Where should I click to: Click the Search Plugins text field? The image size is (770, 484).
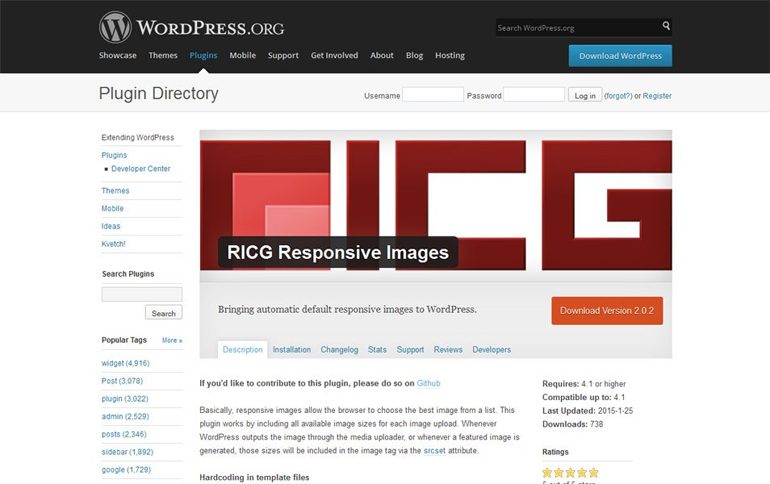click(142, 295)
